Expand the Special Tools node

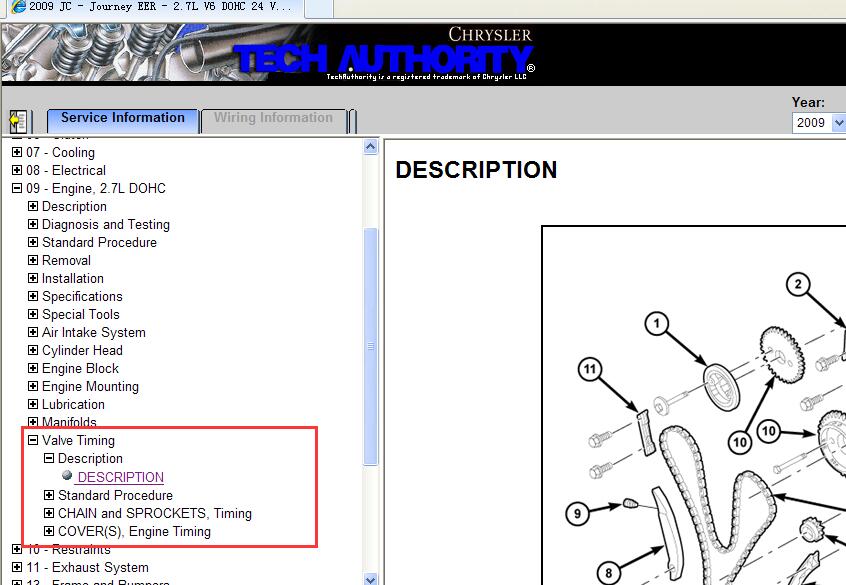click(x=33, y=314)
